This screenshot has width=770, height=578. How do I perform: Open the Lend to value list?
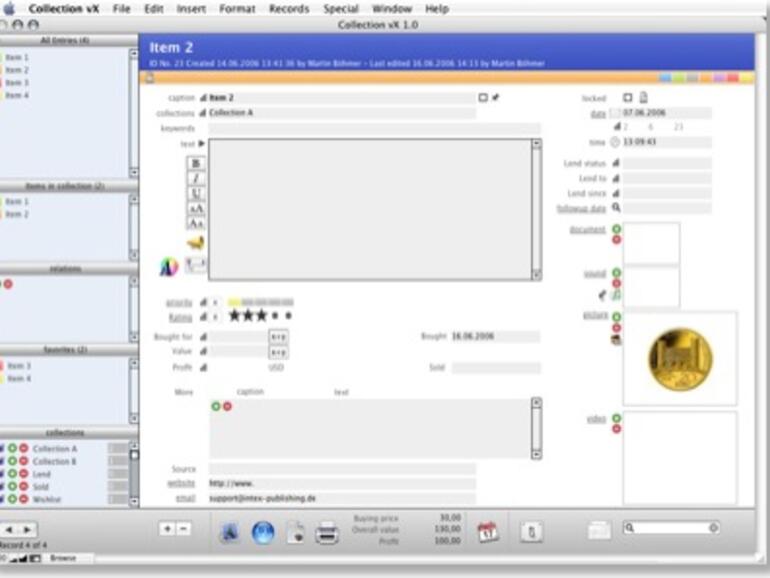(616, 178)
